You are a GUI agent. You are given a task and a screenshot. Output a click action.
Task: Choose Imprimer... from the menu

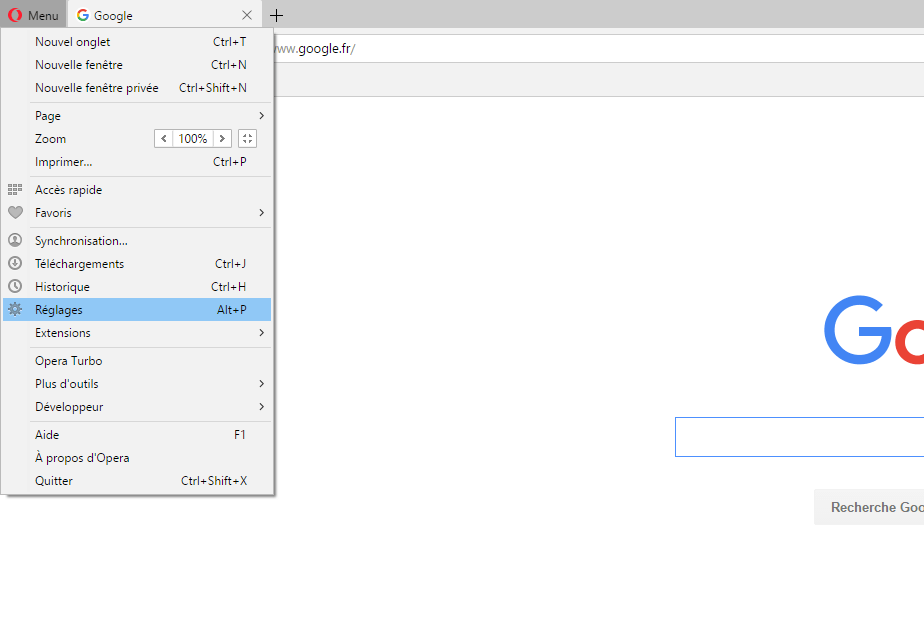(137, 161)
